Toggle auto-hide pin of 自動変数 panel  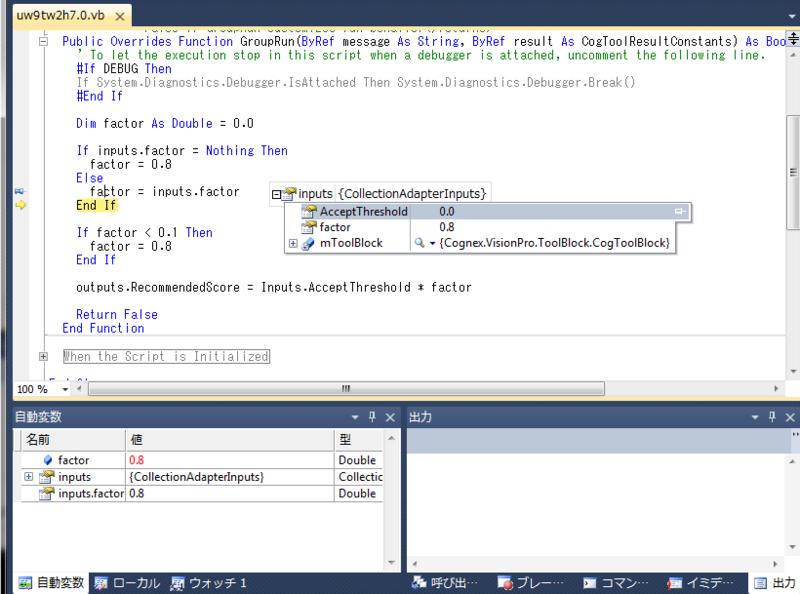[x=372, y=417]
